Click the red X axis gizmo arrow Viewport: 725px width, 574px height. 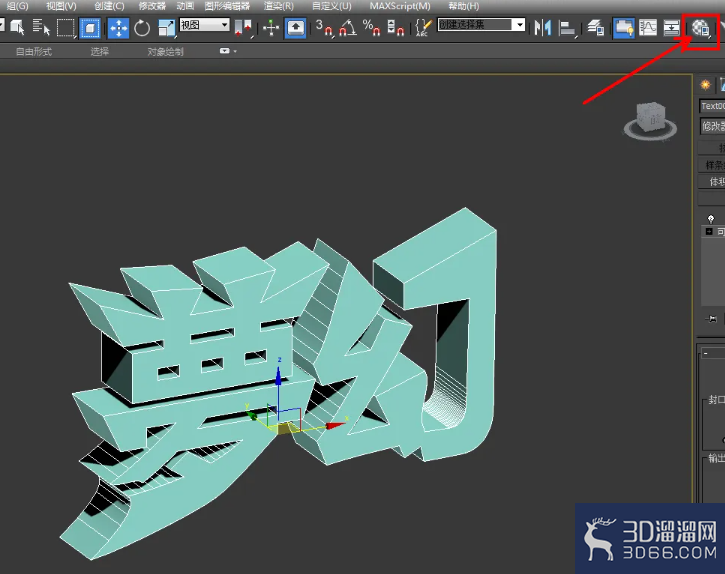click(x=335, y=425)
